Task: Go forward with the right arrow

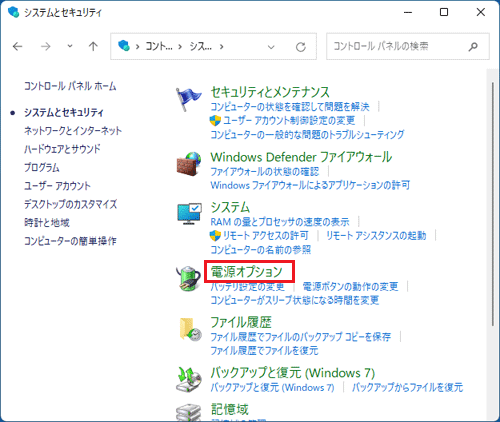Action: point(45,46)
